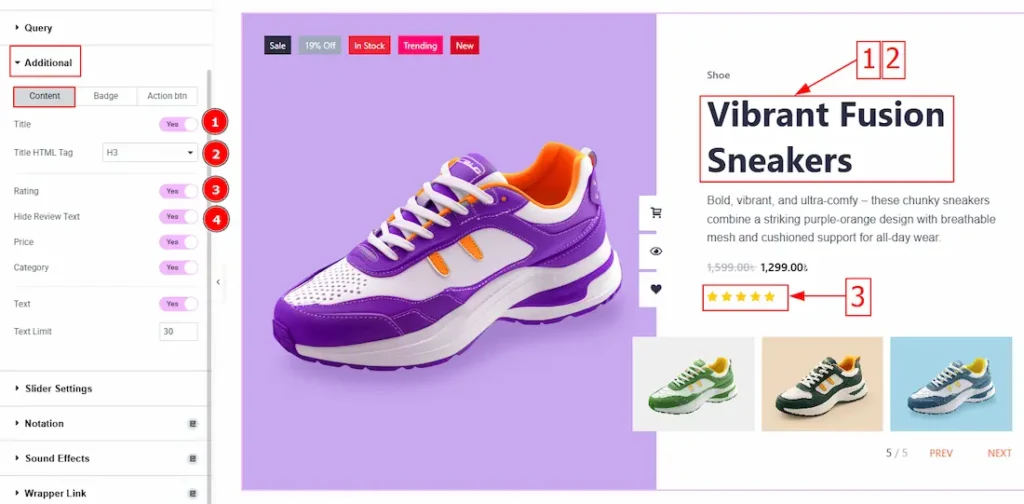
Task: Toggle the Price switch
Action: tap(178, 242)
